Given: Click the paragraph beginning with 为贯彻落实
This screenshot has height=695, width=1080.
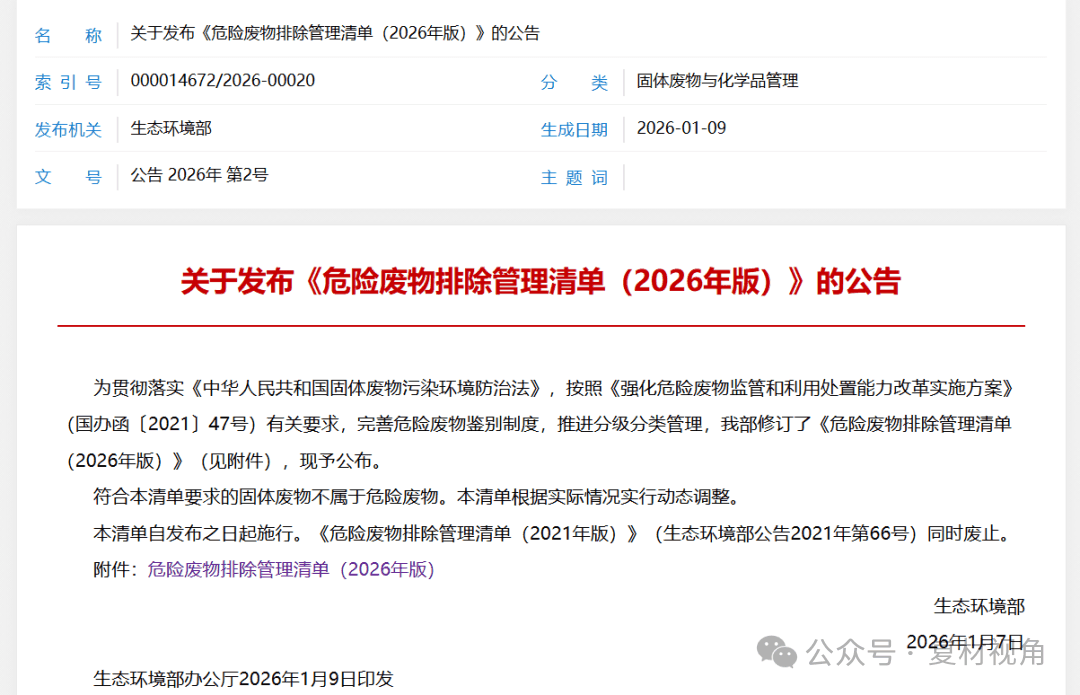Looking at the screenshot, I should click(x=540, y=424).
